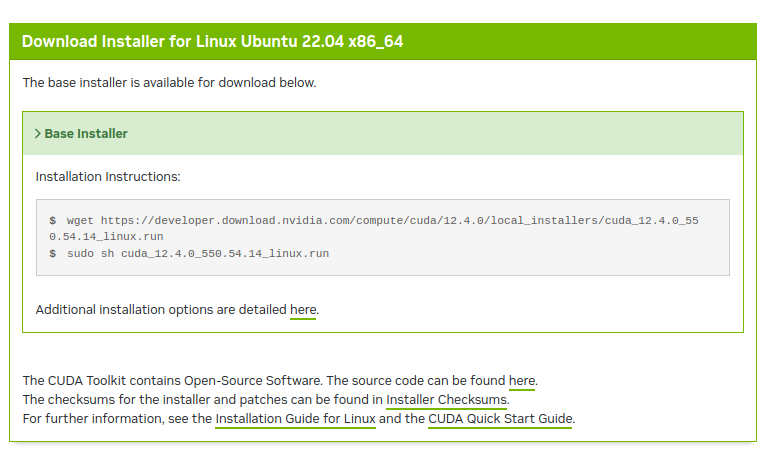Image resolution: width=776 pixels, height=452 pixels.
Task: Click the 'For further information, see the' text
Action: pos(117,419)
